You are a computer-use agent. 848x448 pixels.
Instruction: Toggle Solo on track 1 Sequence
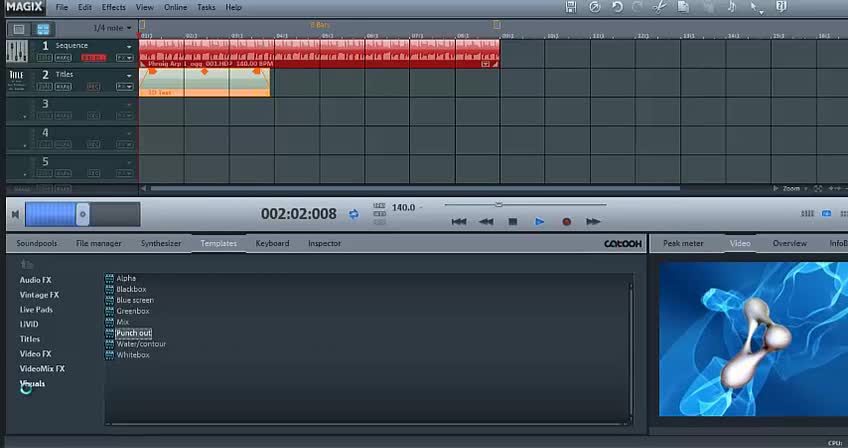(44, 58)
